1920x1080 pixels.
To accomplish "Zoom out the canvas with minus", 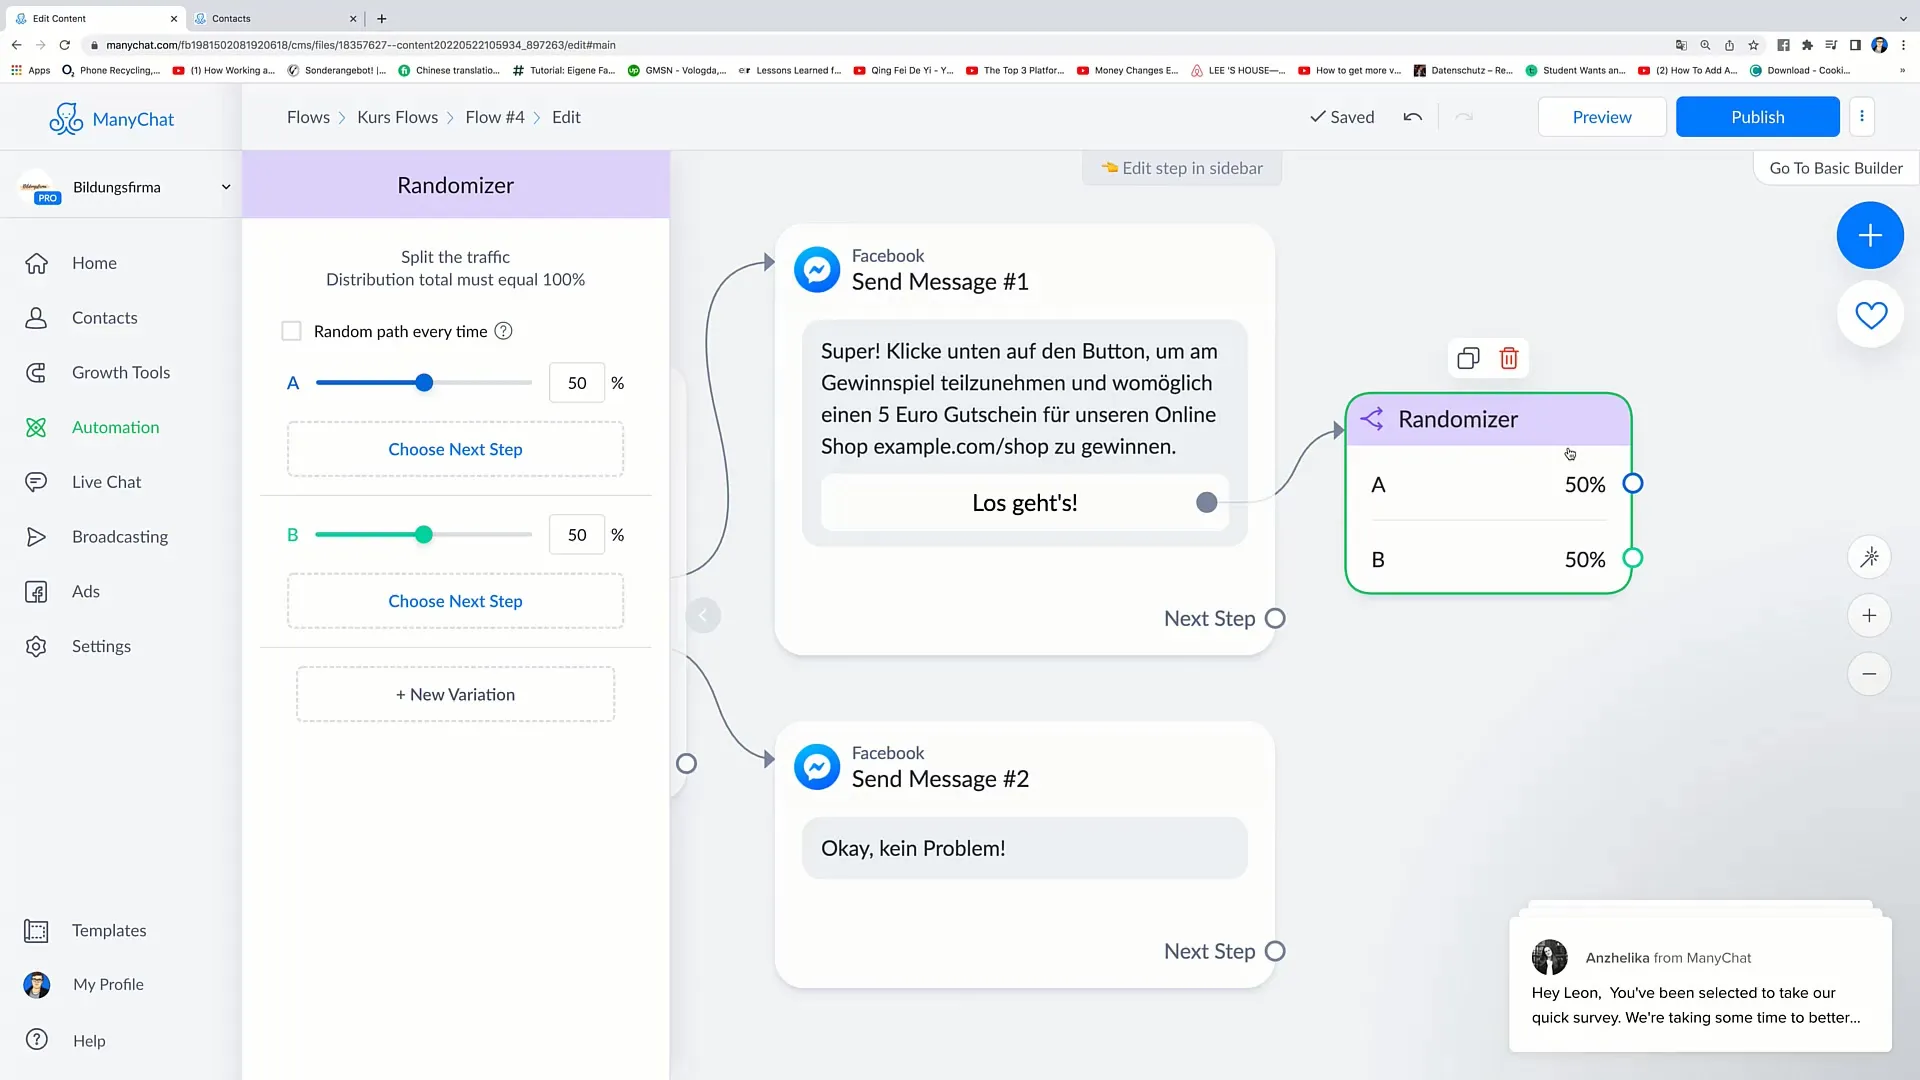I will coord(1869,674).
